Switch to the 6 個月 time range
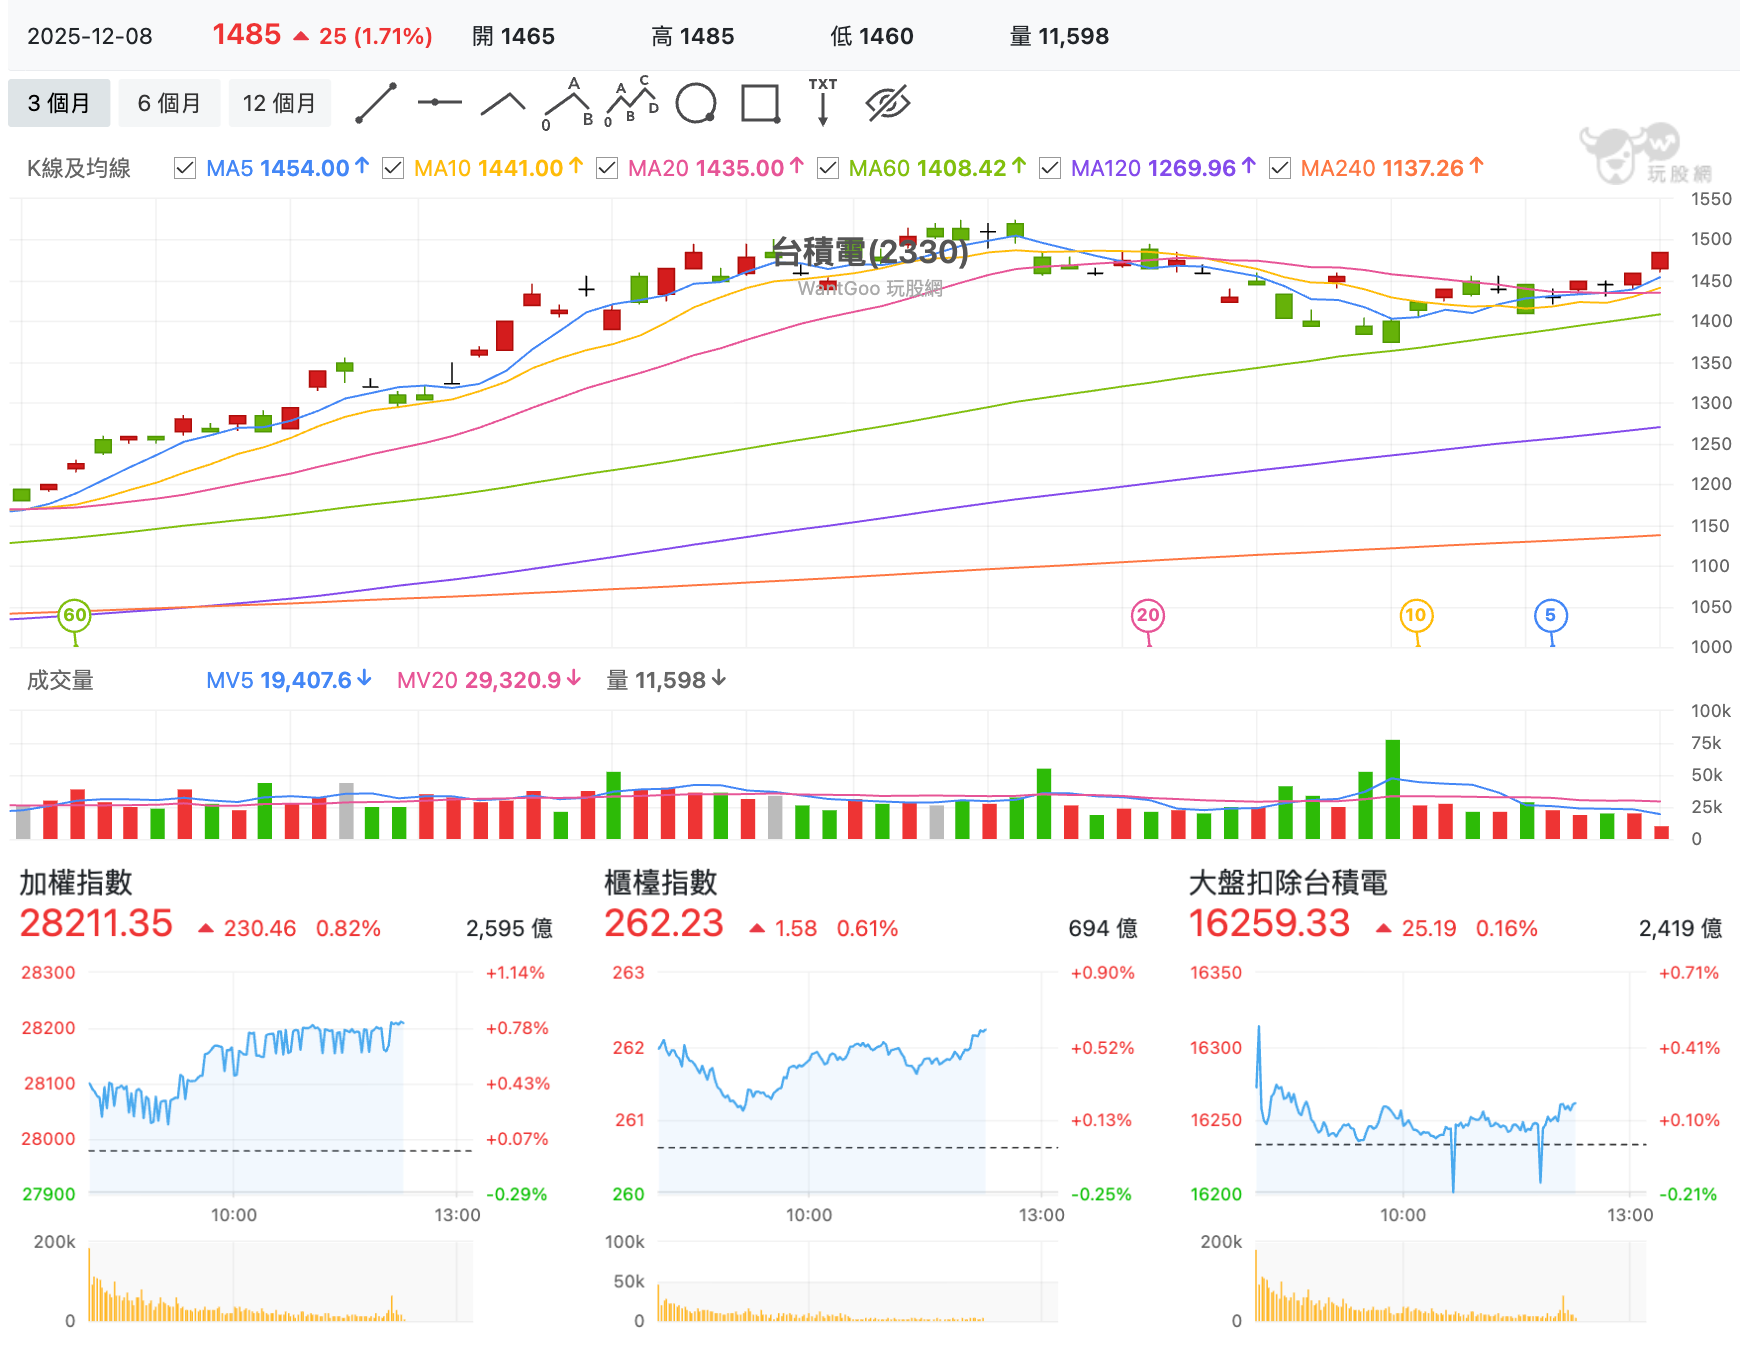 tap(169, 103)
